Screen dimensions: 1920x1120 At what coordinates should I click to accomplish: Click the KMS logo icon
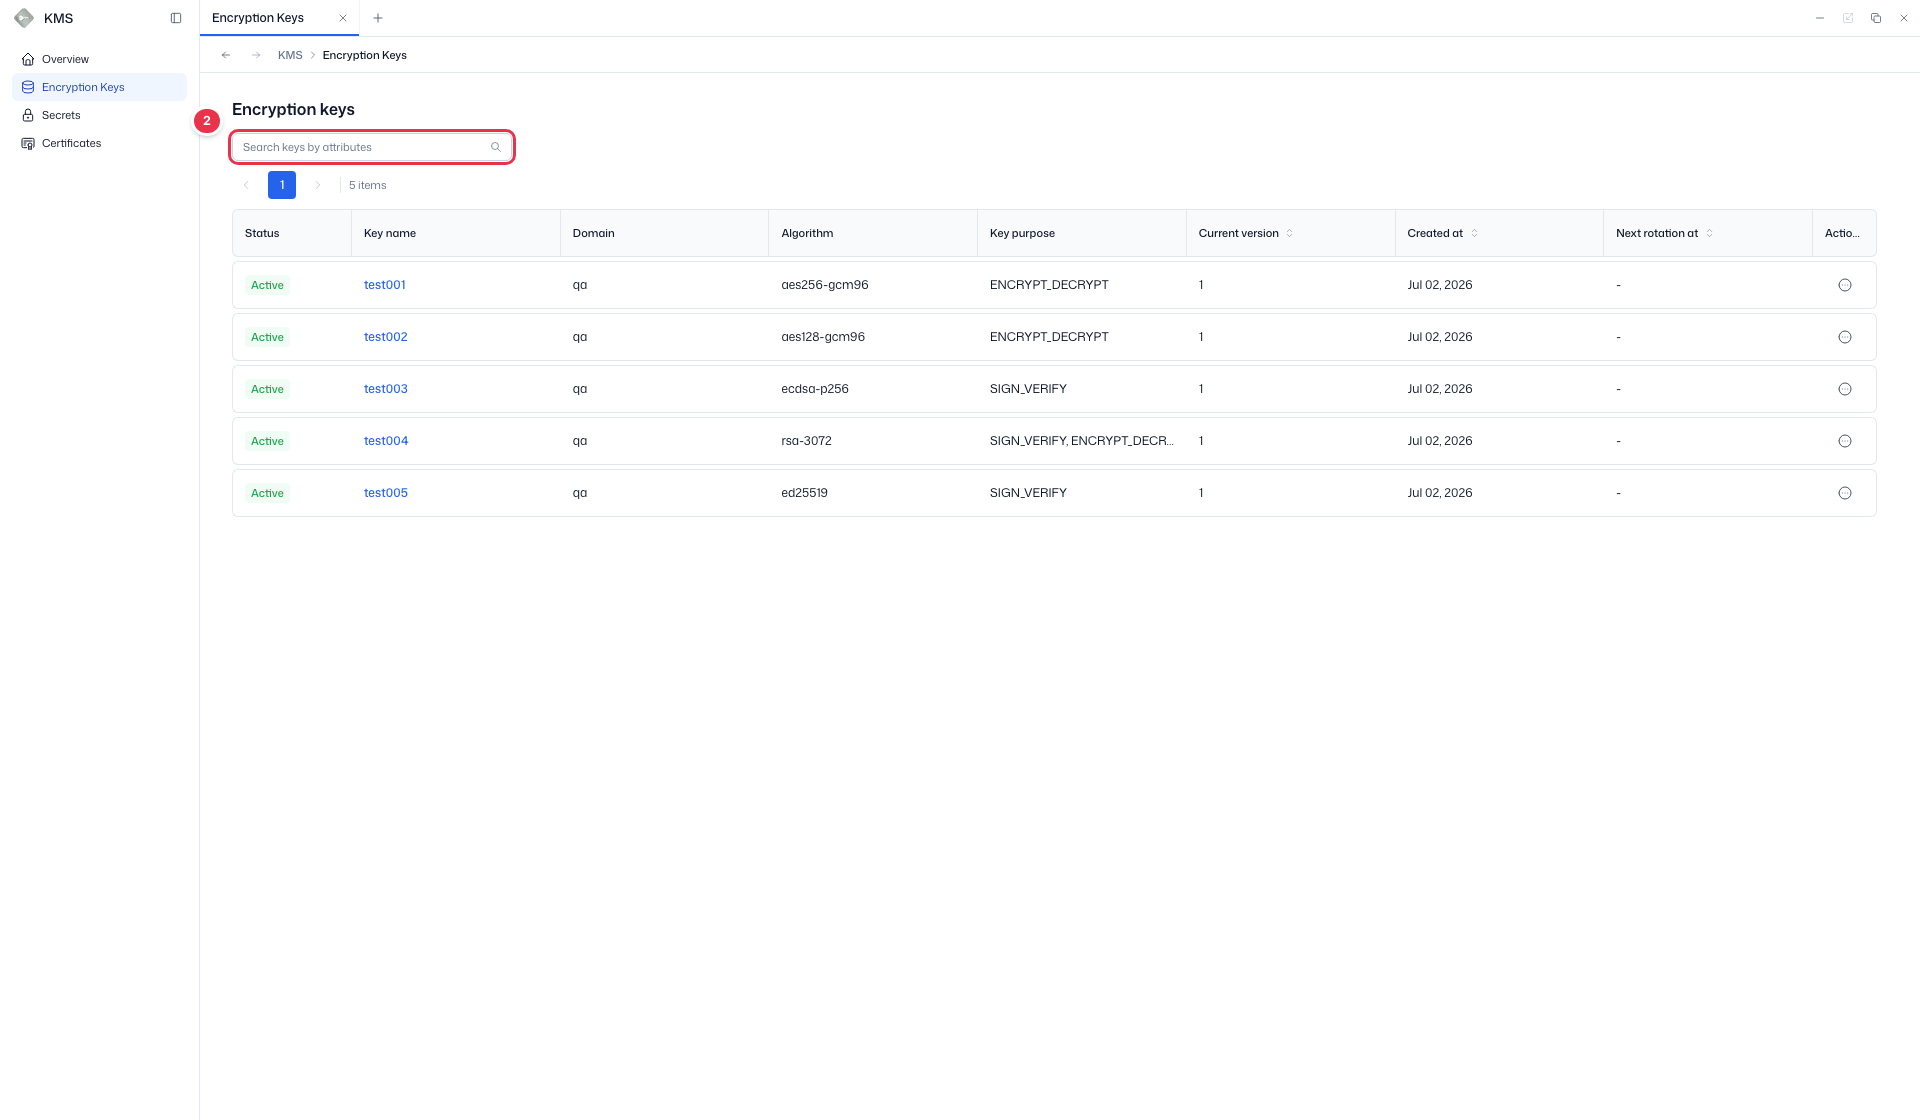[x=24, y=18]
